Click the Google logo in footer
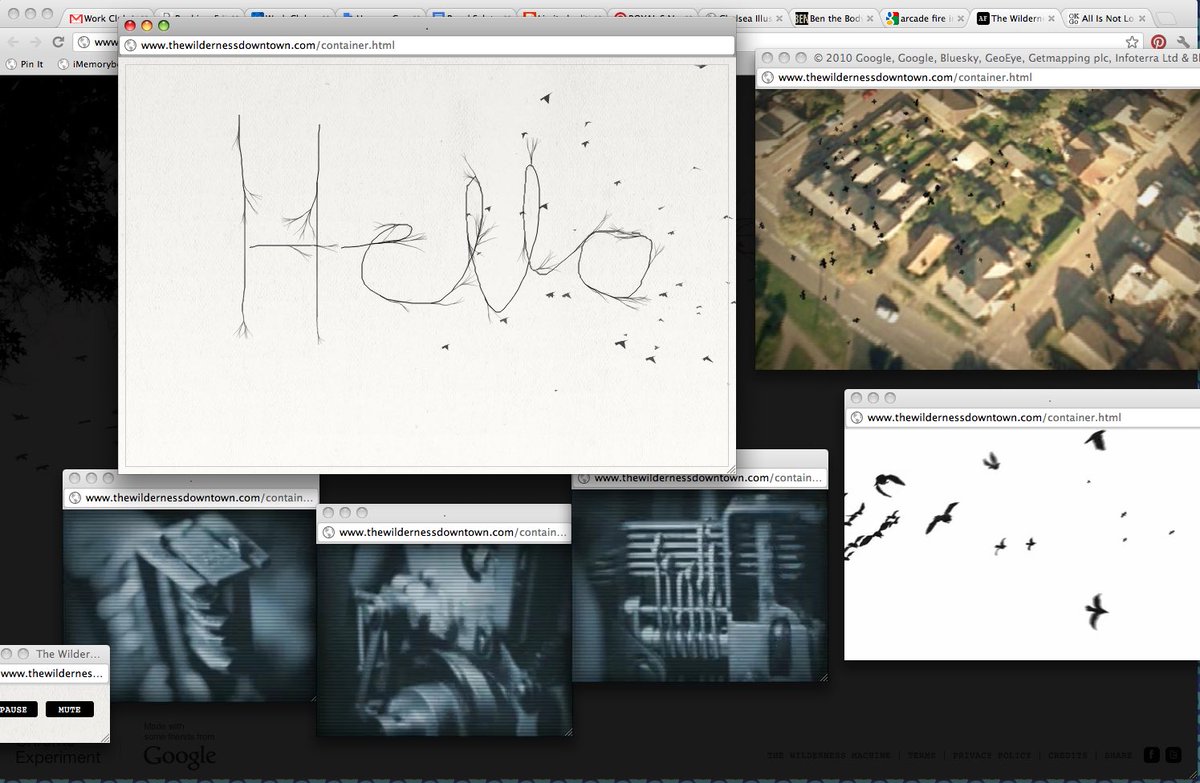 [179, 756]
